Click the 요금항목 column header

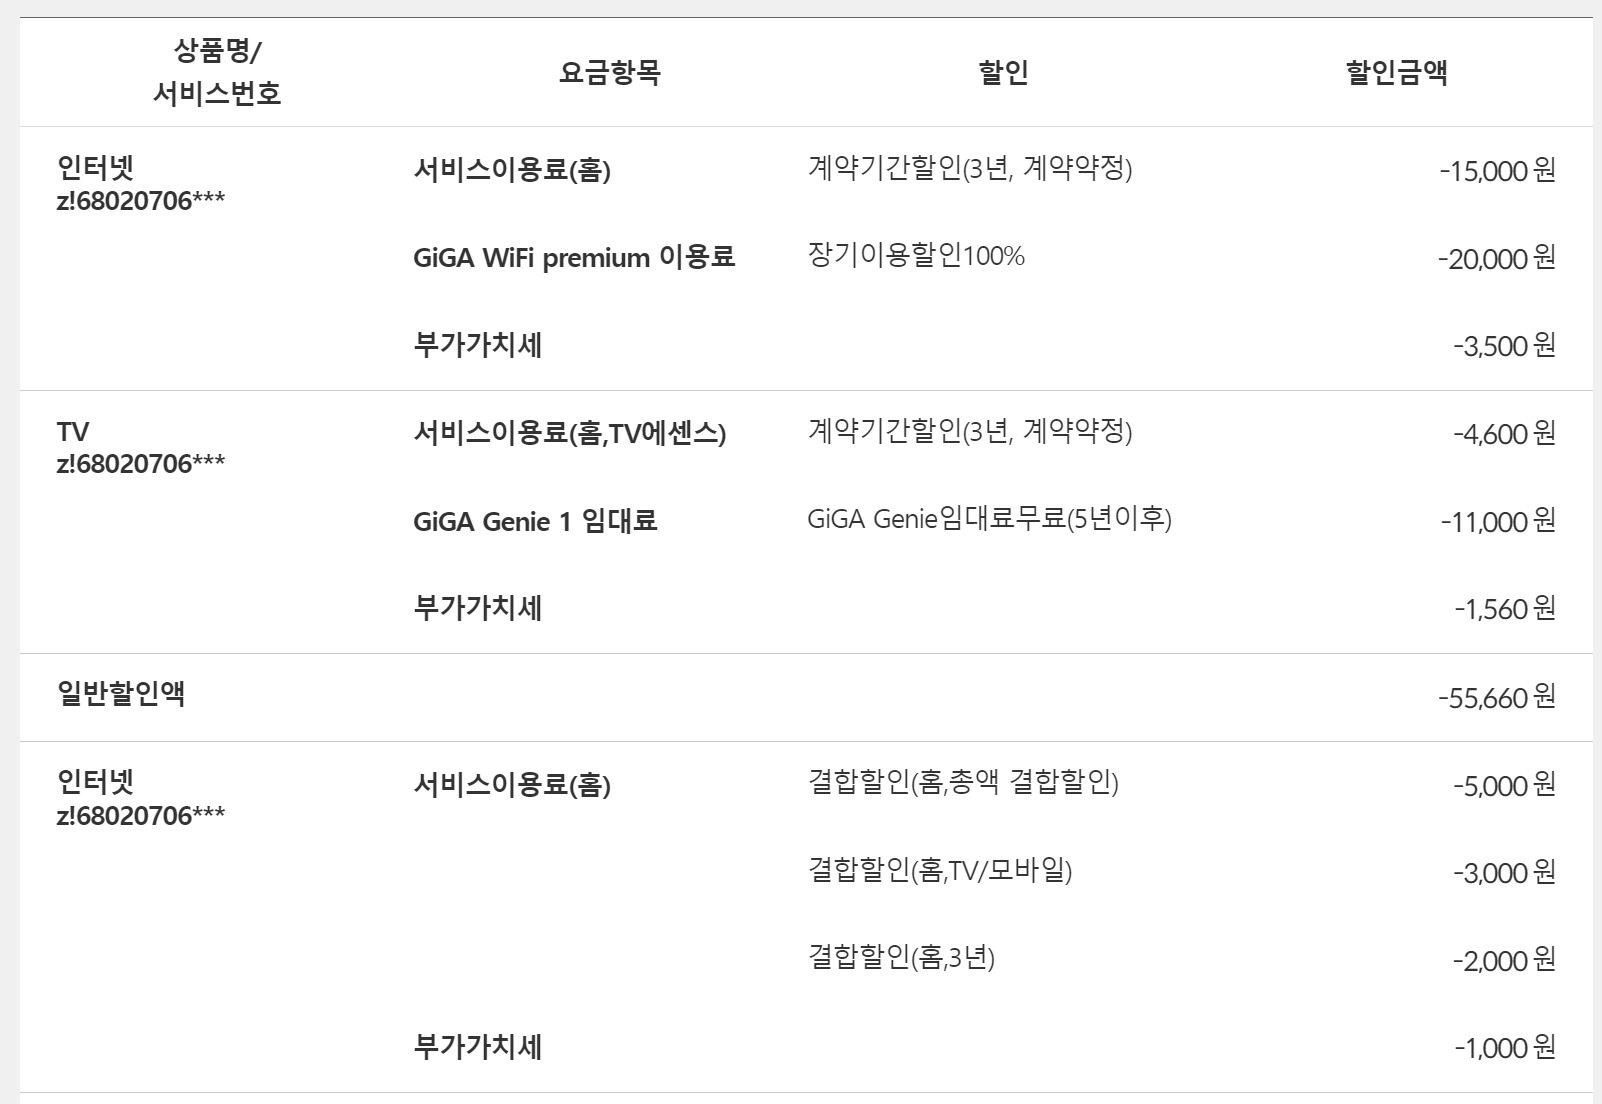pos(609,72)
